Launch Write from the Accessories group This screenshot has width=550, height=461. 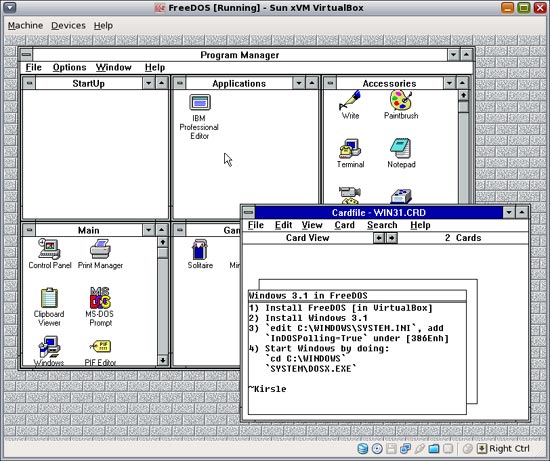click(x=350, y=101)
